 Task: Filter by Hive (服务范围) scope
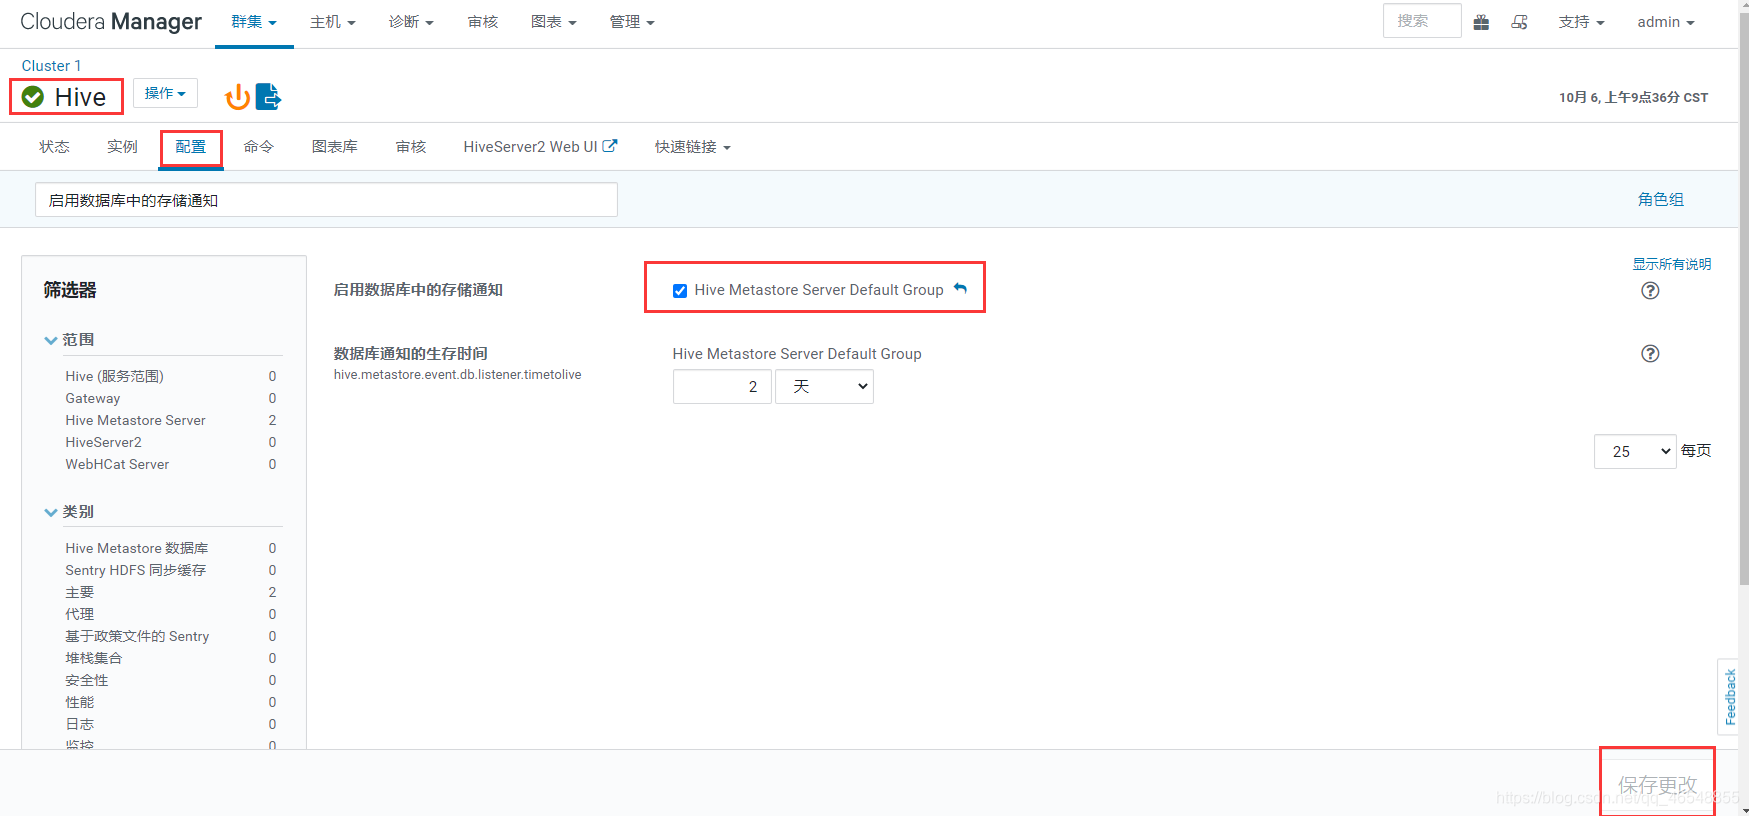coord(114,376)
